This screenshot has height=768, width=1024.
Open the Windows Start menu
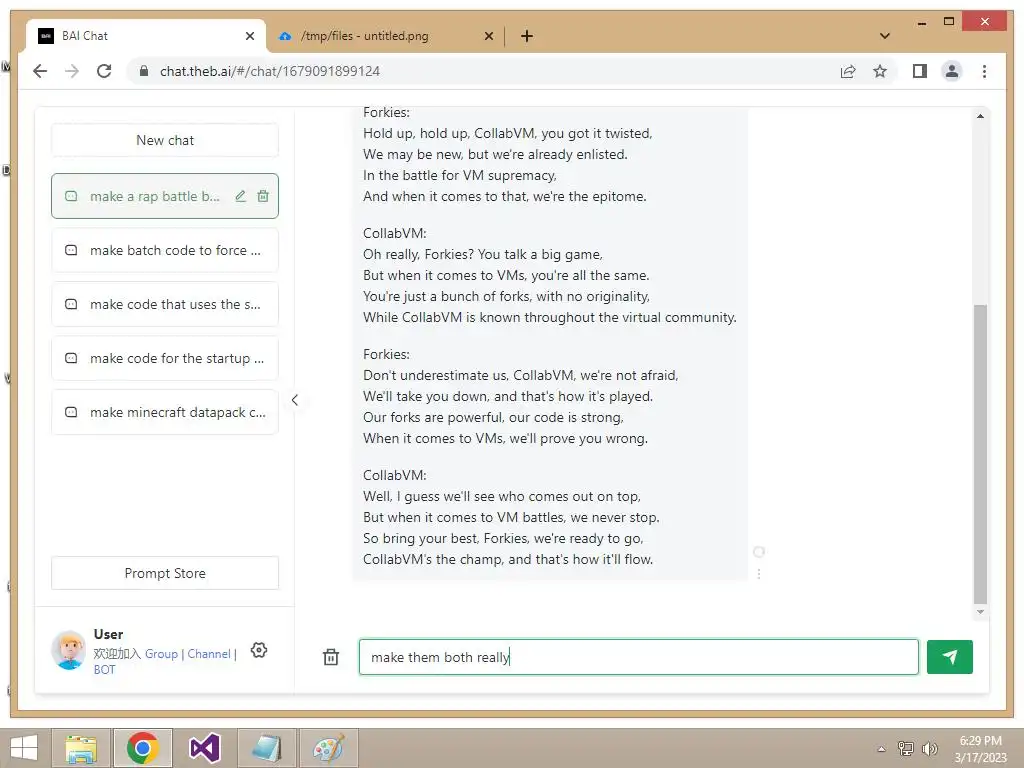pos(24,748)
